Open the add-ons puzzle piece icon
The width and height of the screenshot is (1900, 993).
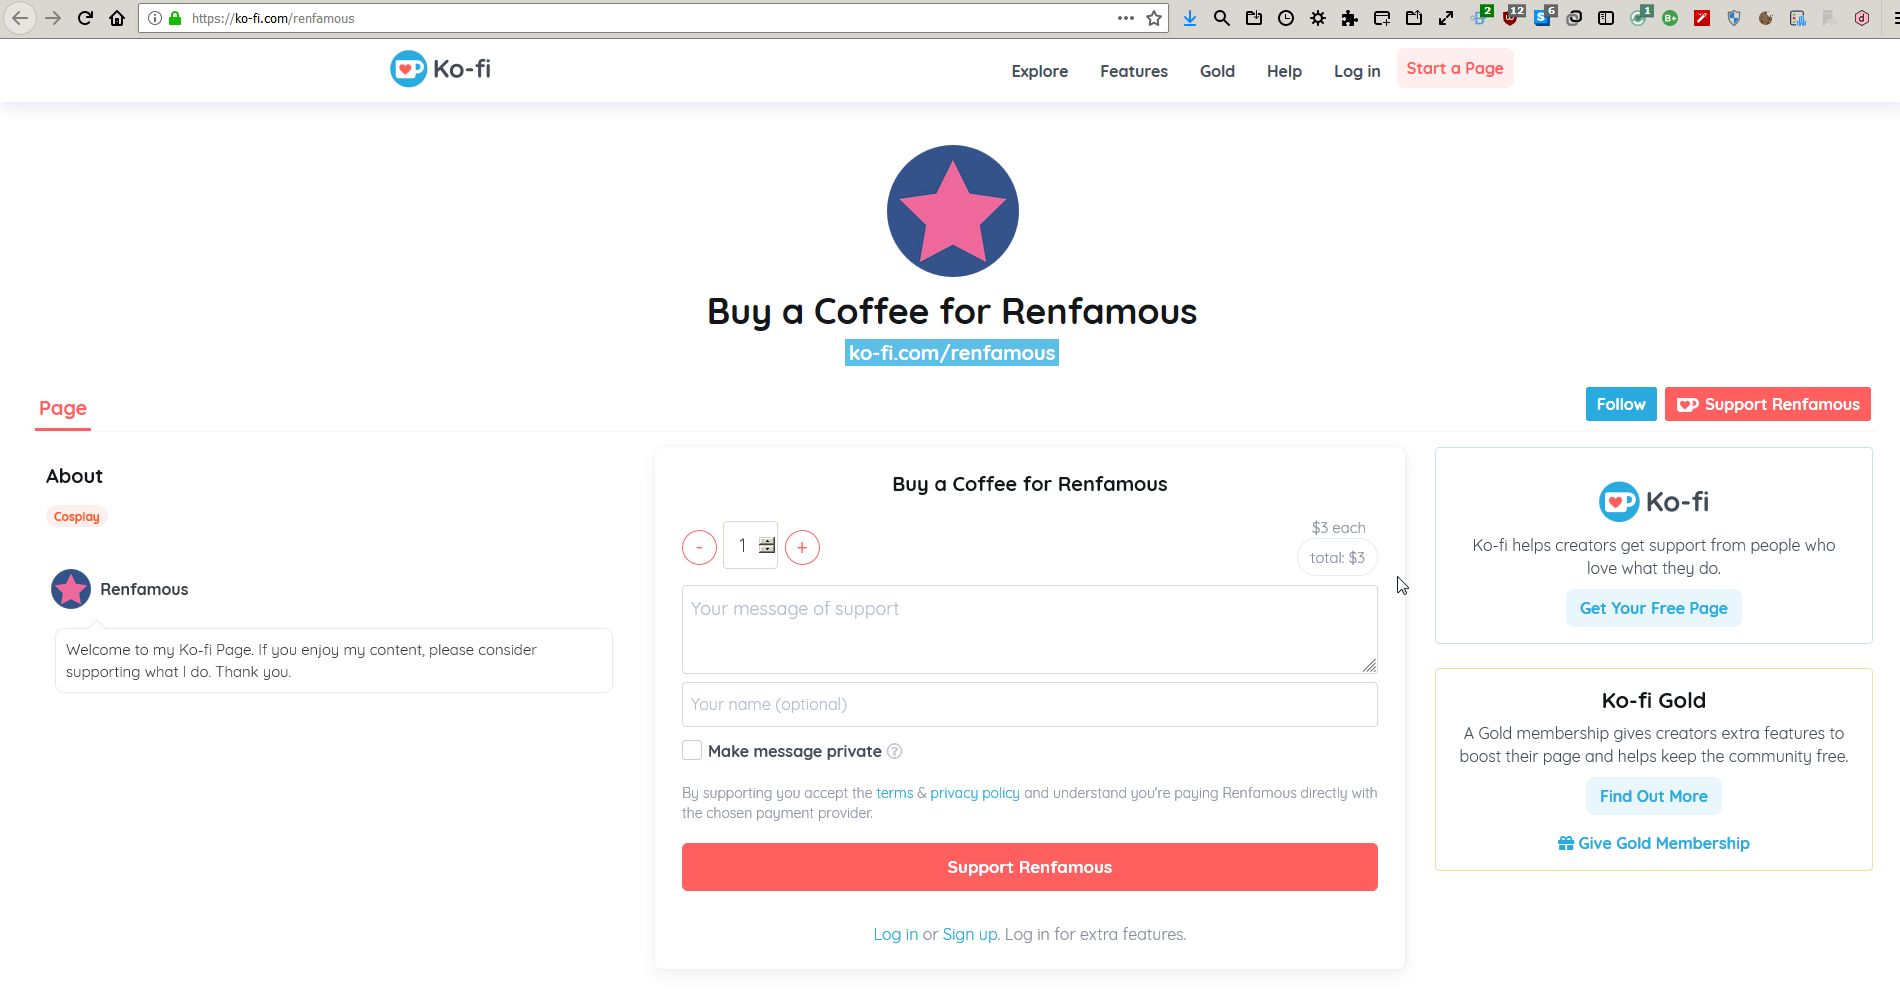[1350, 18]
